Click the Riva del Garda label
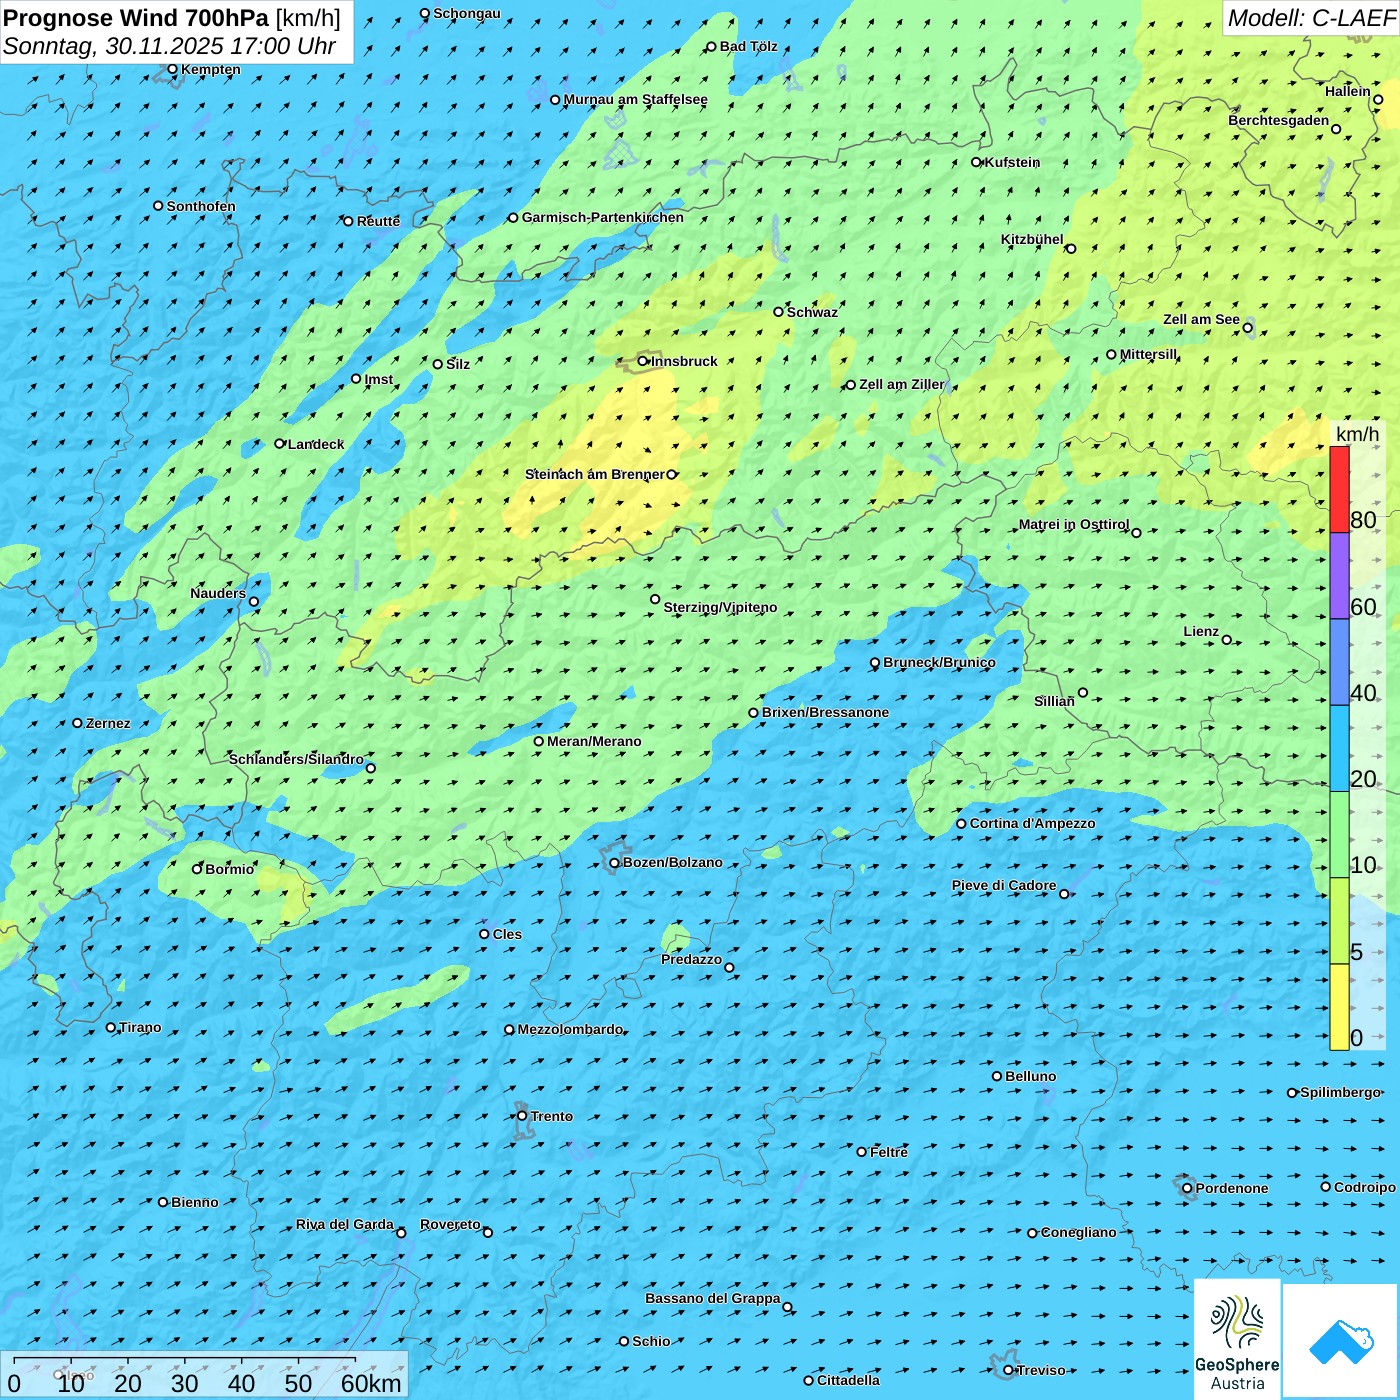 tap(345, 1224)
